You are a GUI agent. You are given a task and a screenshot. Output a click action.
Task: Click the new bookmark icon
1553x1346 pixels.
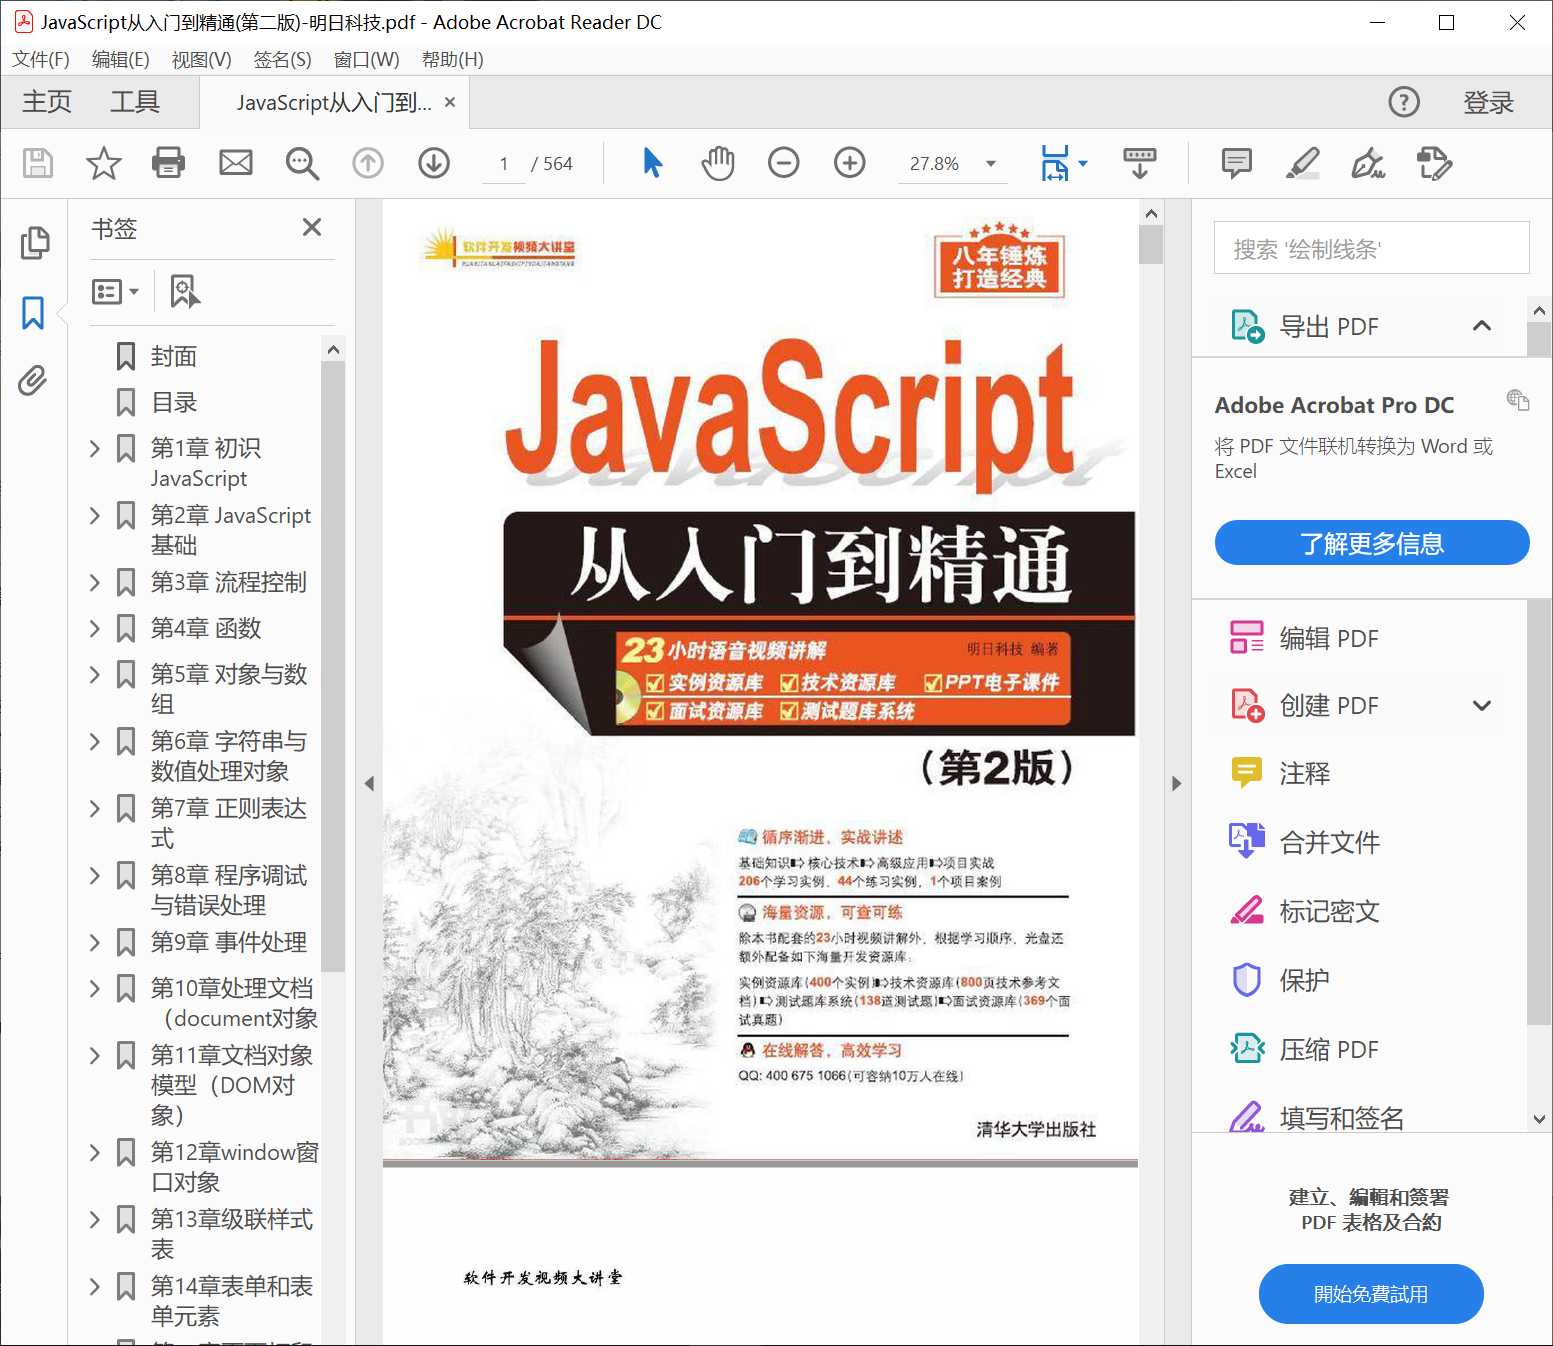tap(185, 291)
